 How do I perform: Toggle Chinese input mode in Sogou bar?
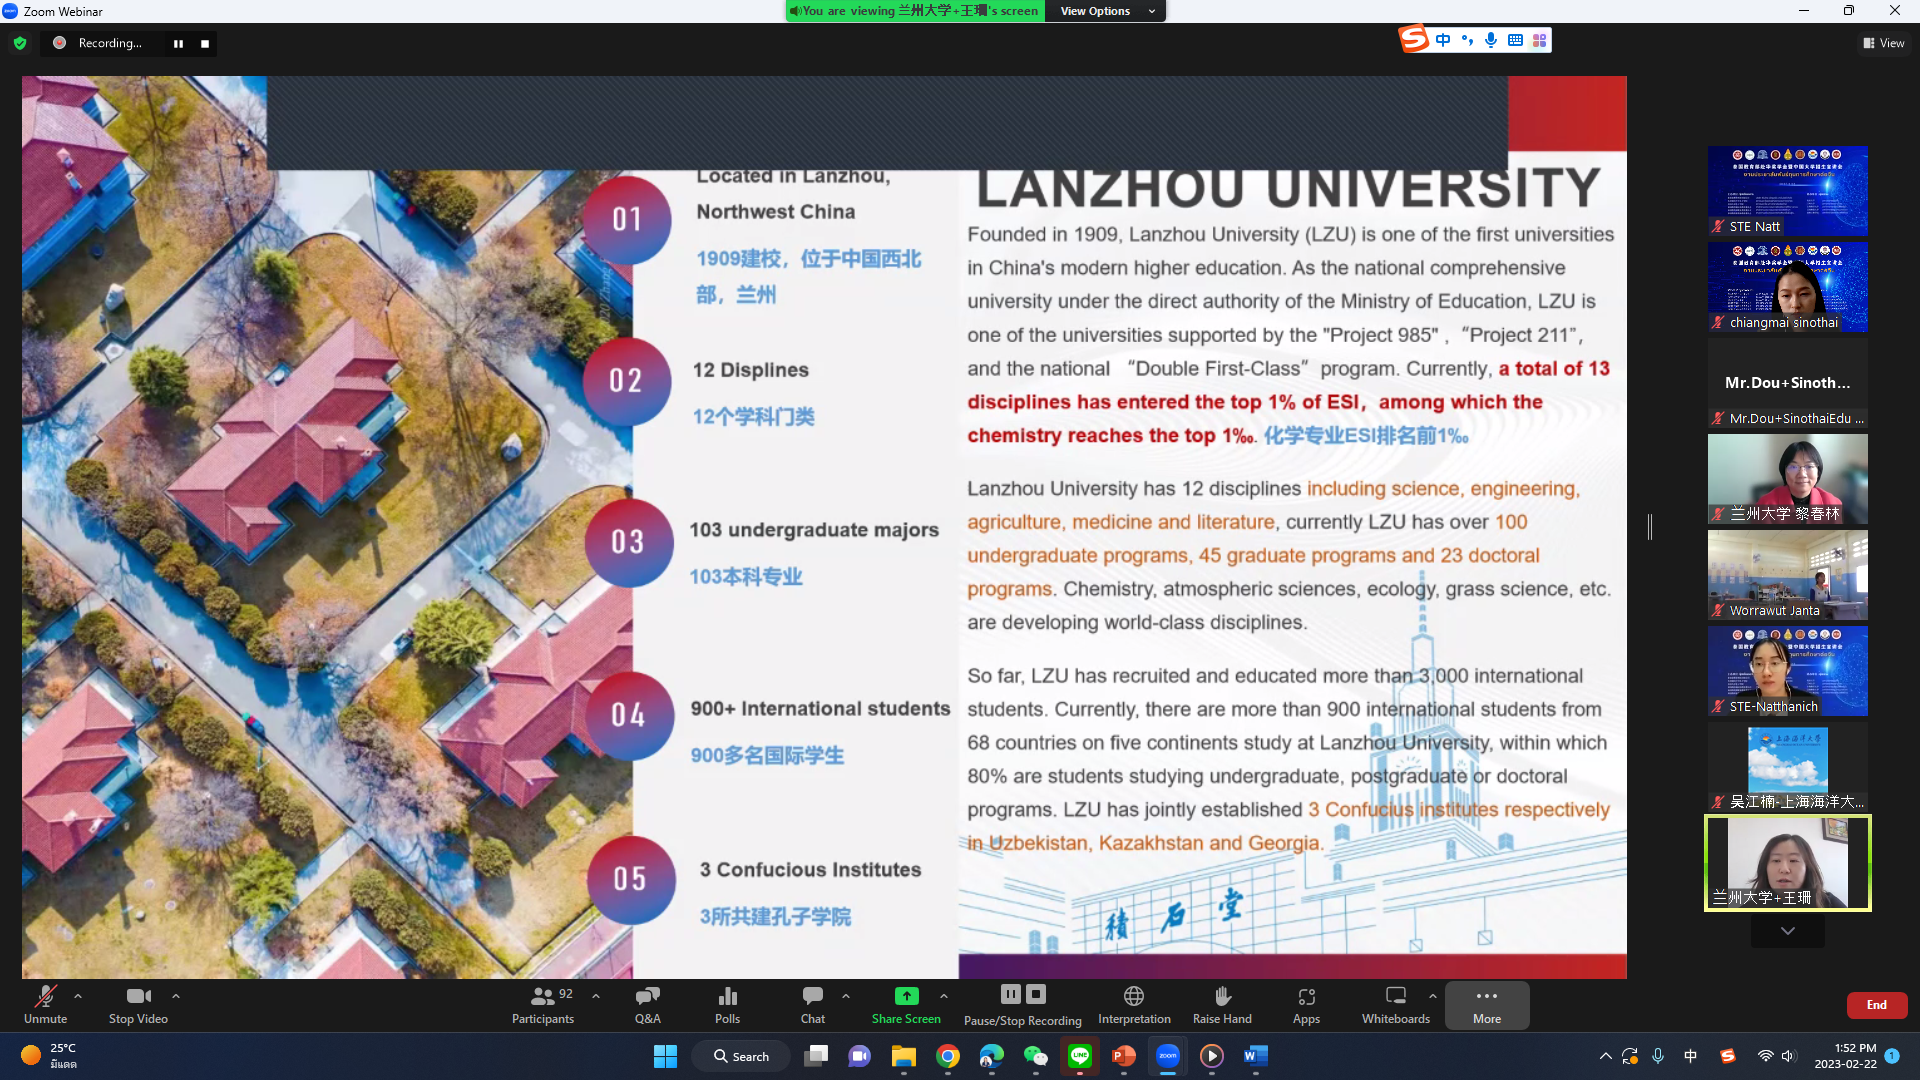point(1443,40)
